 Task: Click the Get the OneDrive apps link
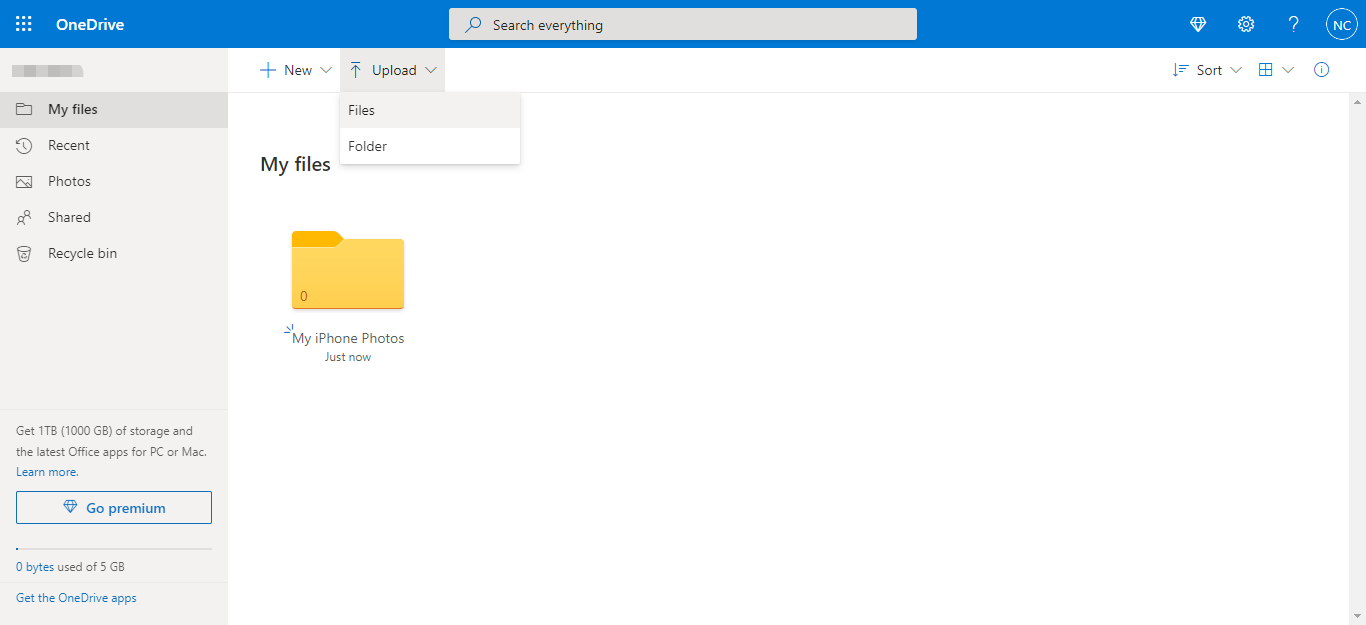click(x=75, y=597)
